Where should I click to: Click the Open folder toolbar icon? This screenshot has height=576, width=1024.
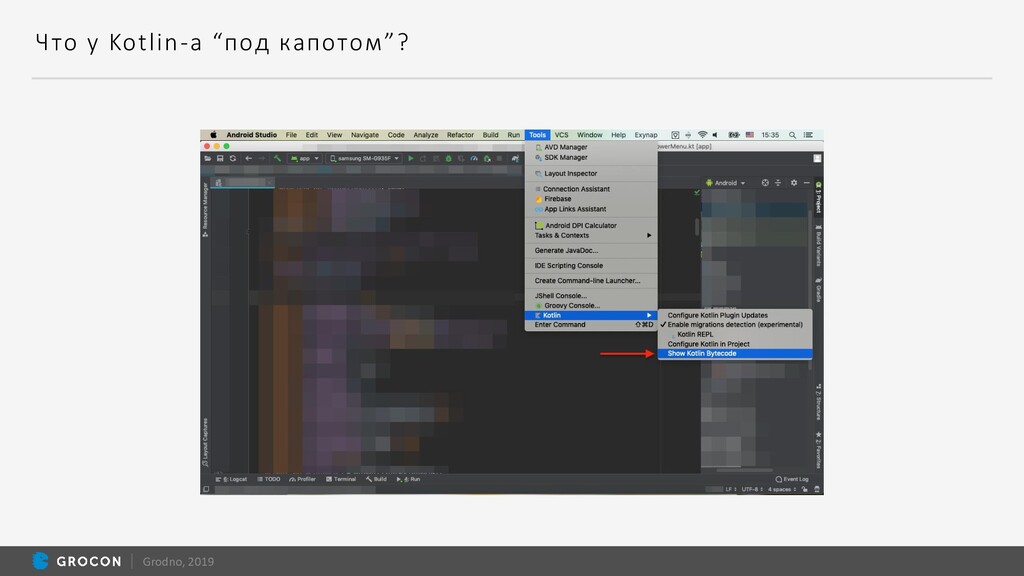208,159
